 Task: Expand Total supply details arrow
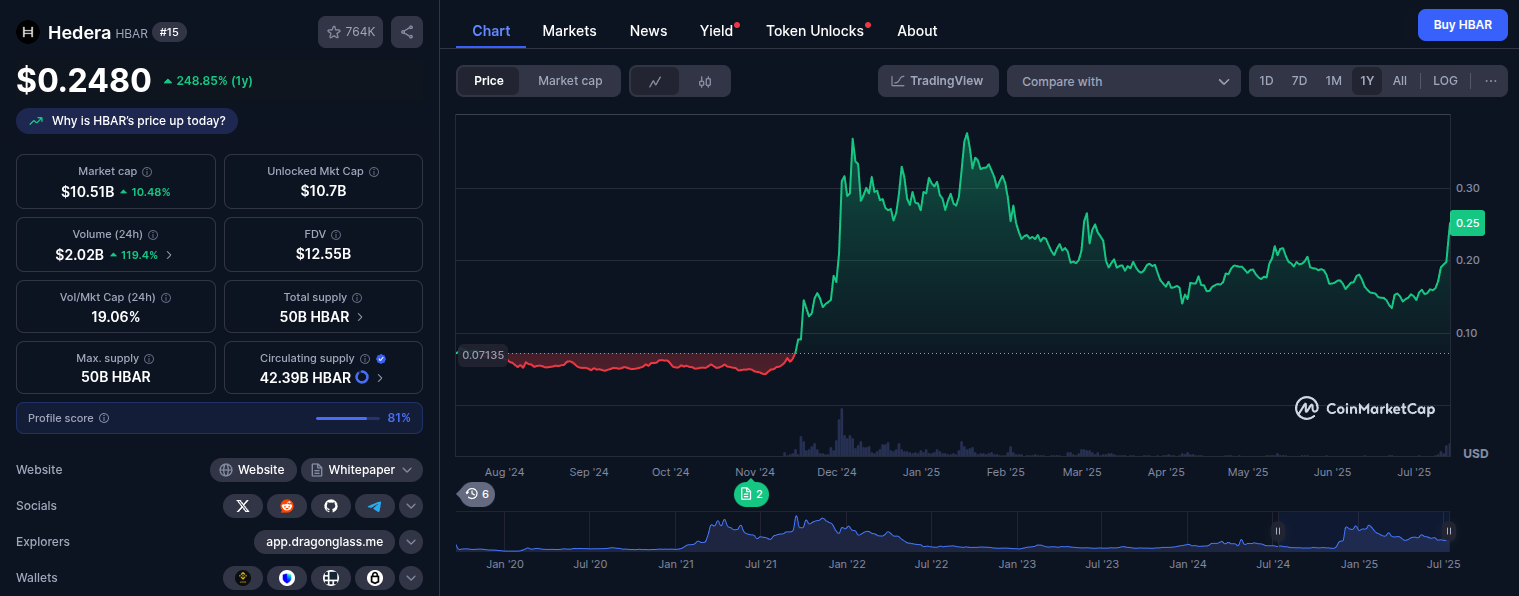pyautogui.click(x=360, y=317)
